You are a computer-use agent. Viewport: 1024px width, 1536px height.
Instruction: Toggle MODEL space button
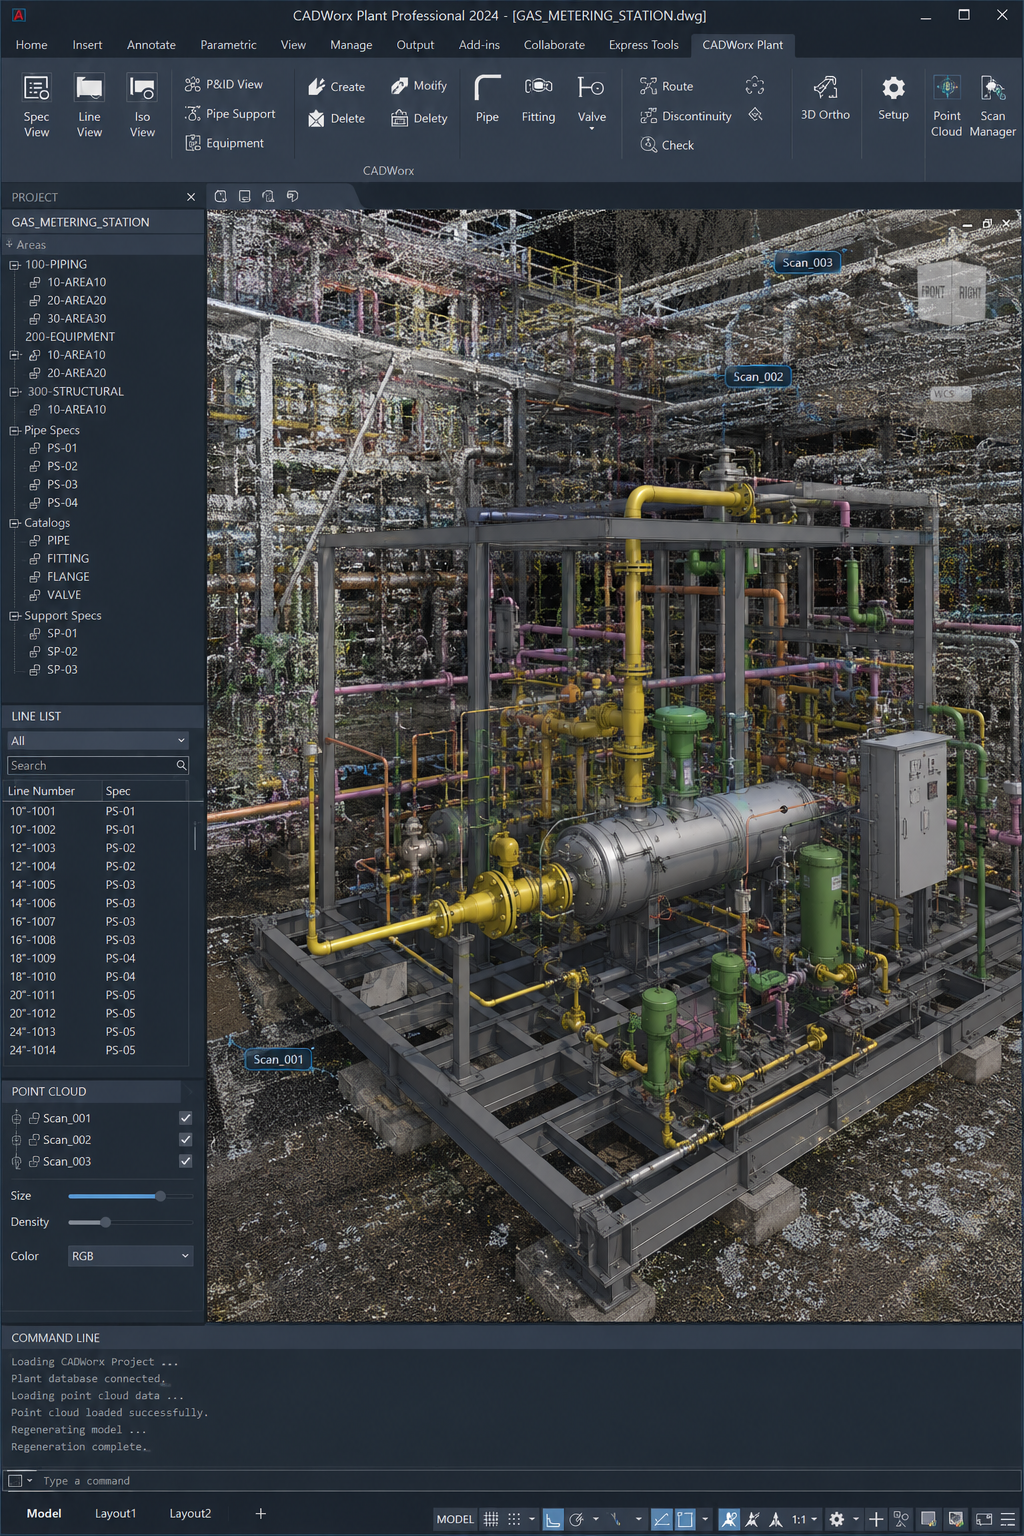(455, 1519)
